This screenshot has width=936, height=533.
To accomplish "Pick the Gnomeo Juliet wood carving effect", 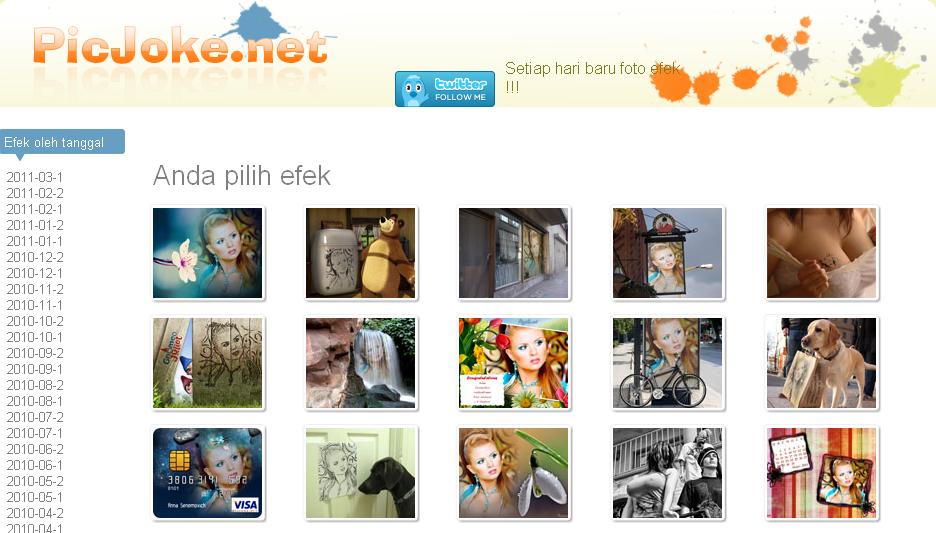I will click(x=208, y=363).
